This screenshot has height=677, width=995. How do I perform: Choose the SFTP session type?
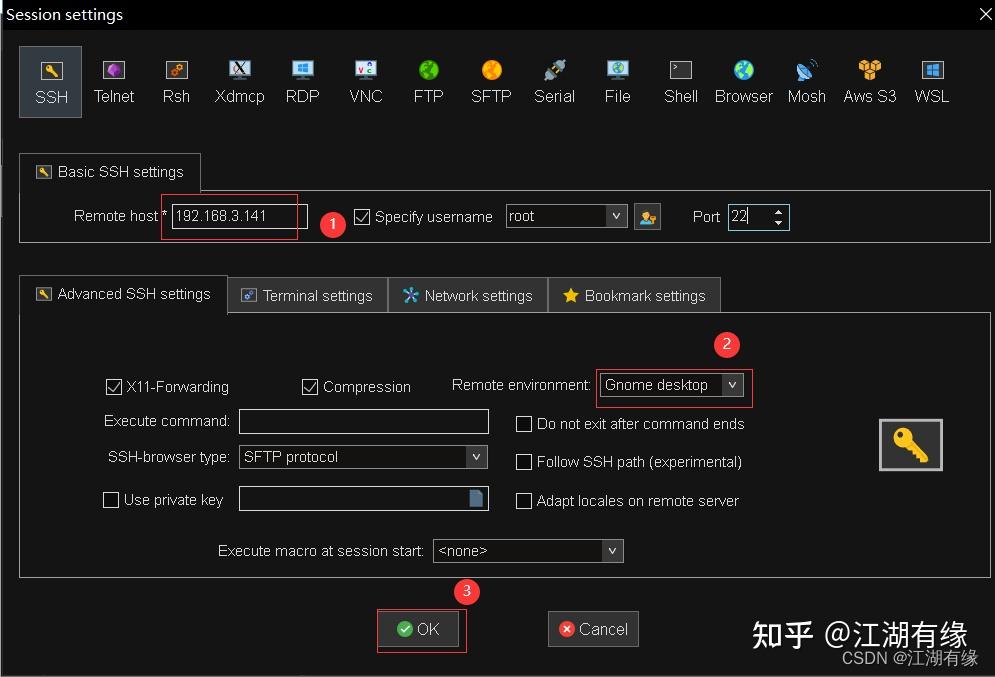tap(491, 82)
